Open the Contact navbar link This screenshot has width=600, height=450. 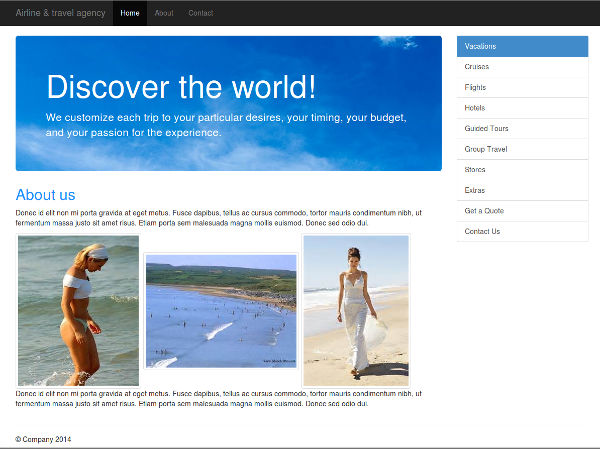pos(201,13)
